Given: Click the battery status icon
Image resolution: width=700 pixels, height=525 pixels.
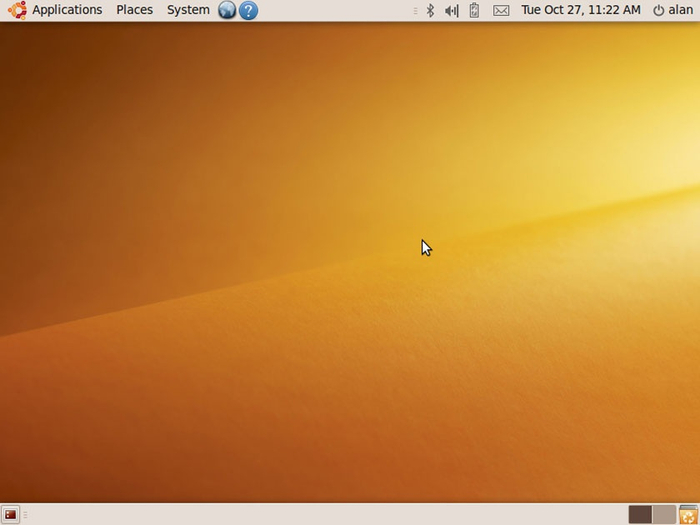Looking at the screenshot, I should (474, 10).
